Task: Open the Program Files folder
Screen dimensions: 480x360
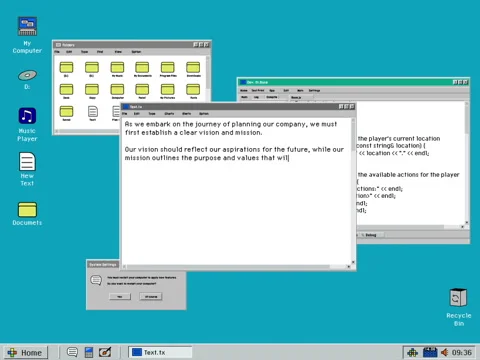Action: pos(168,69)
